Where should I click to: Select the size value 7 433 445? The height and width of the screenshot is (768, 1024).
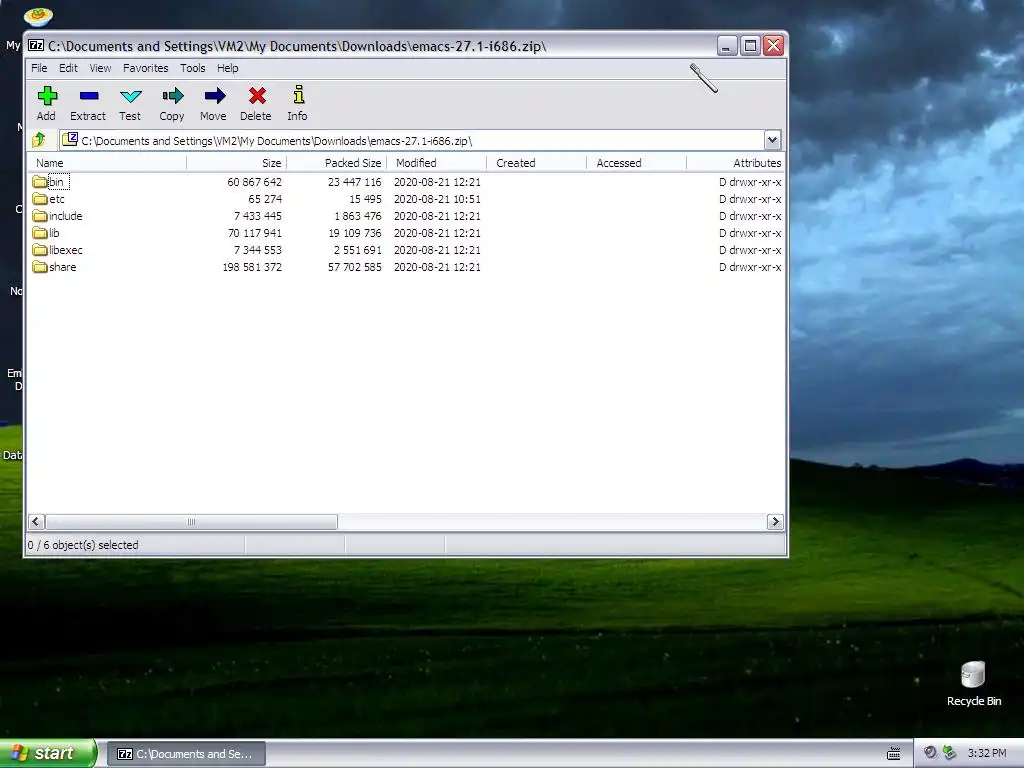click(257, 216)
